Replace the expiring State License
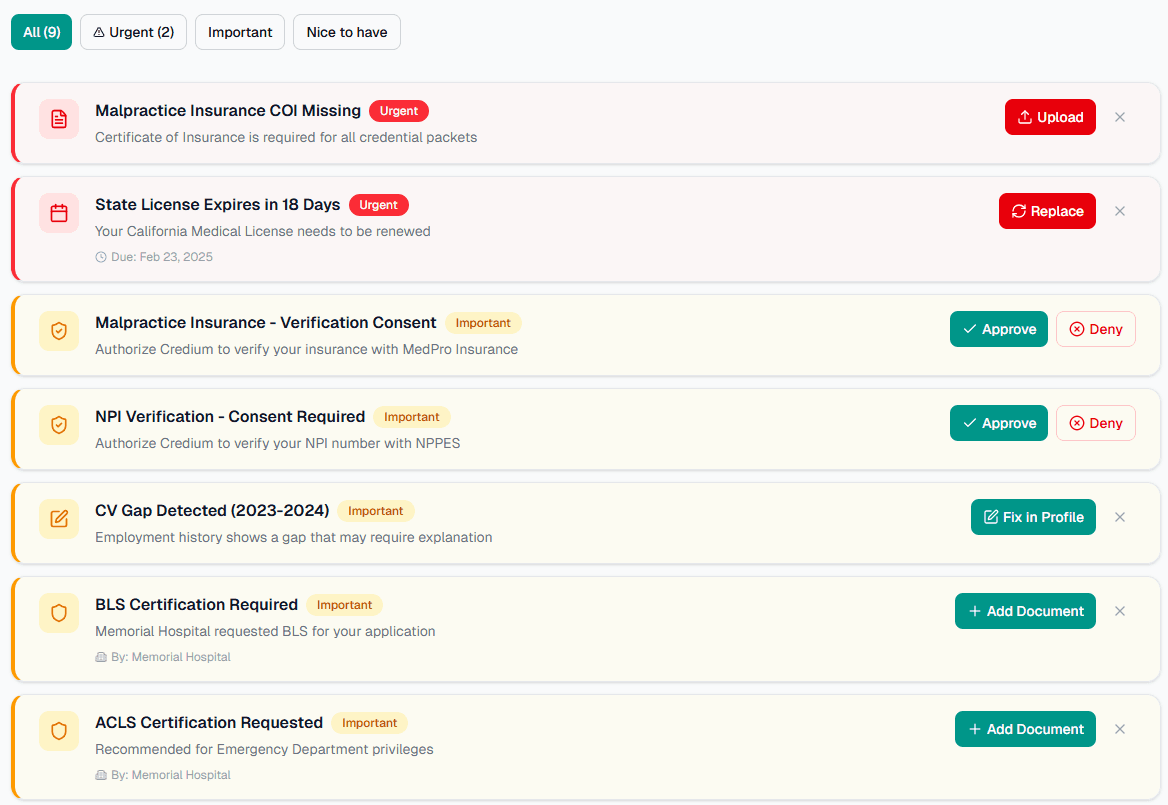Viewport: 1168px width, 805px height. (x=1047, y=211)
